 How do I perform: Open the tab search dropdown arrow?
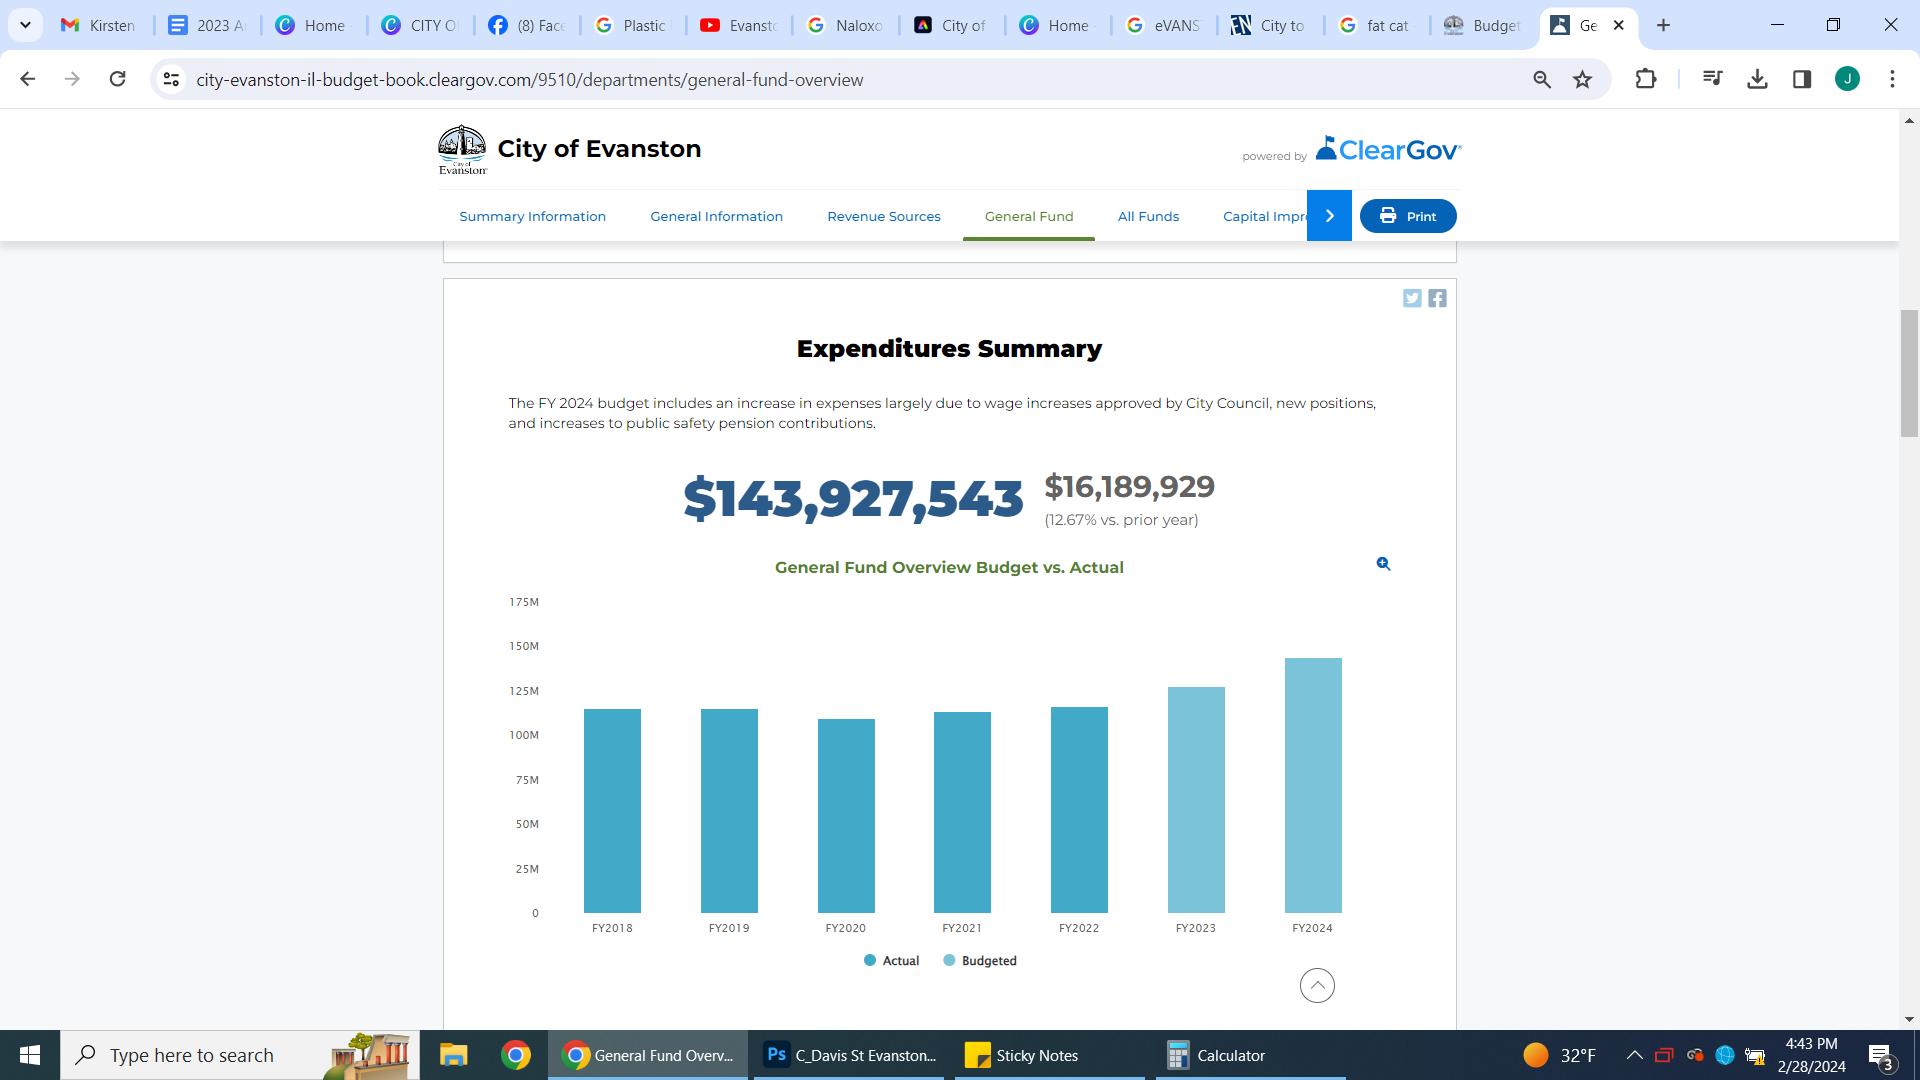25,25
